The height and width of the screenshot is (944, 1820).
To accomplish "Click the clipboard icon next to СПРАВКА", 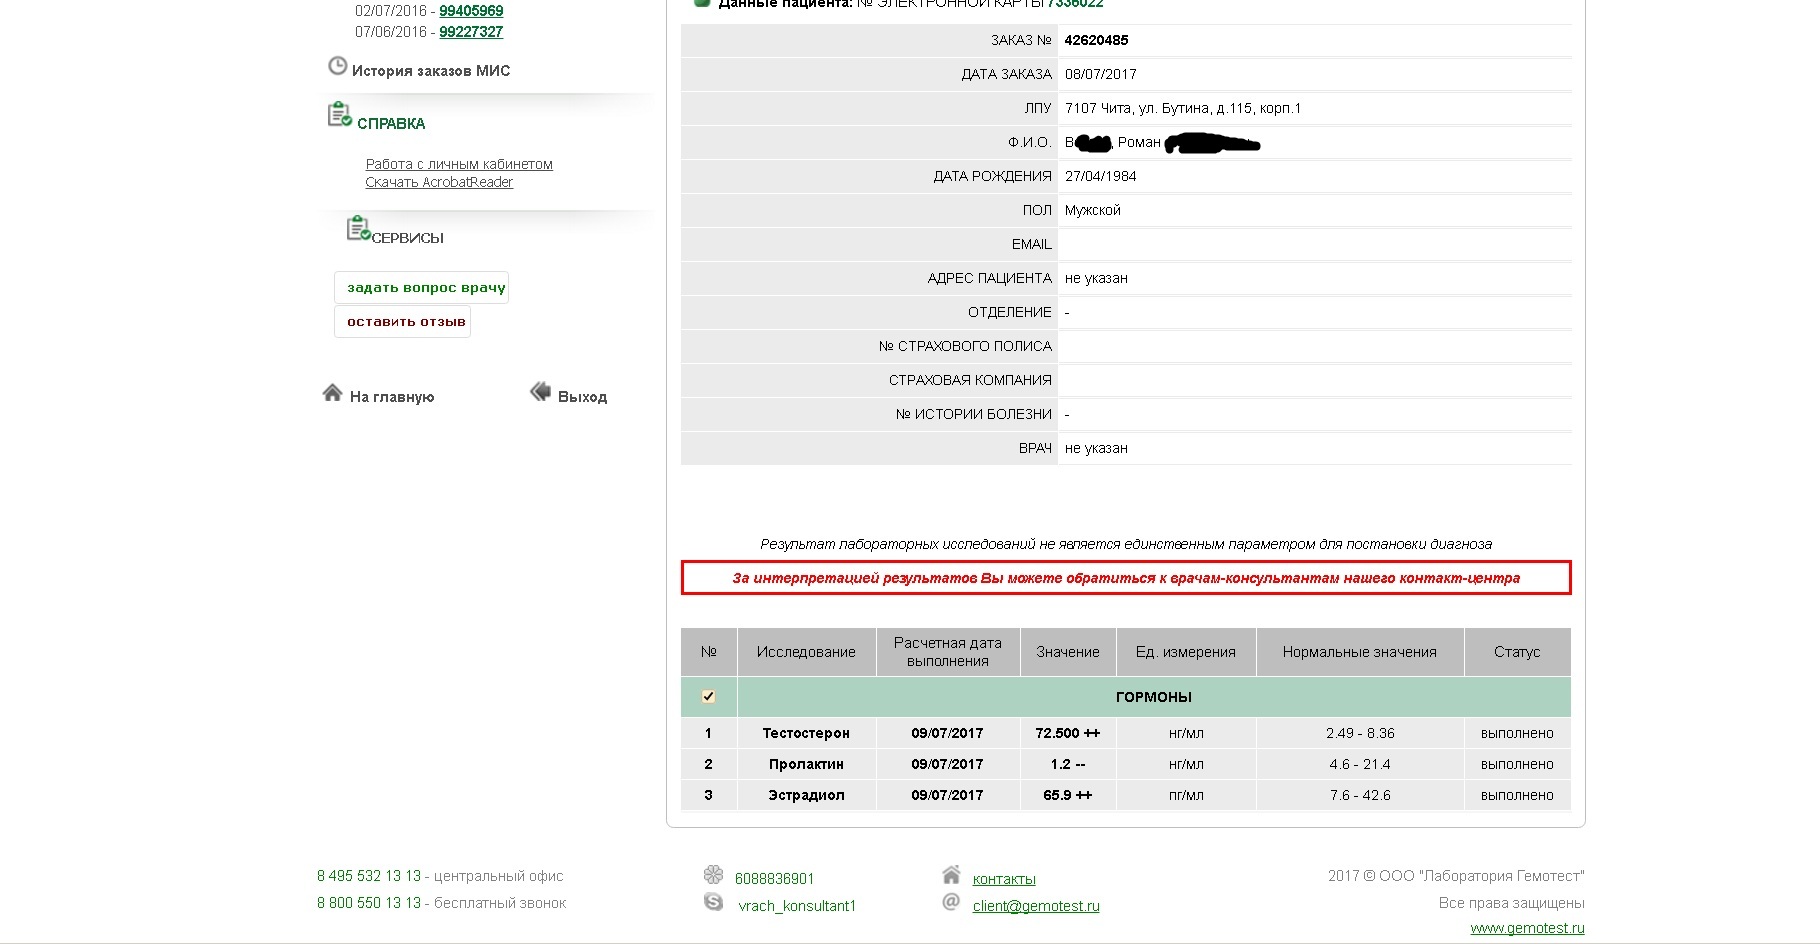I will tap(339, 115).
